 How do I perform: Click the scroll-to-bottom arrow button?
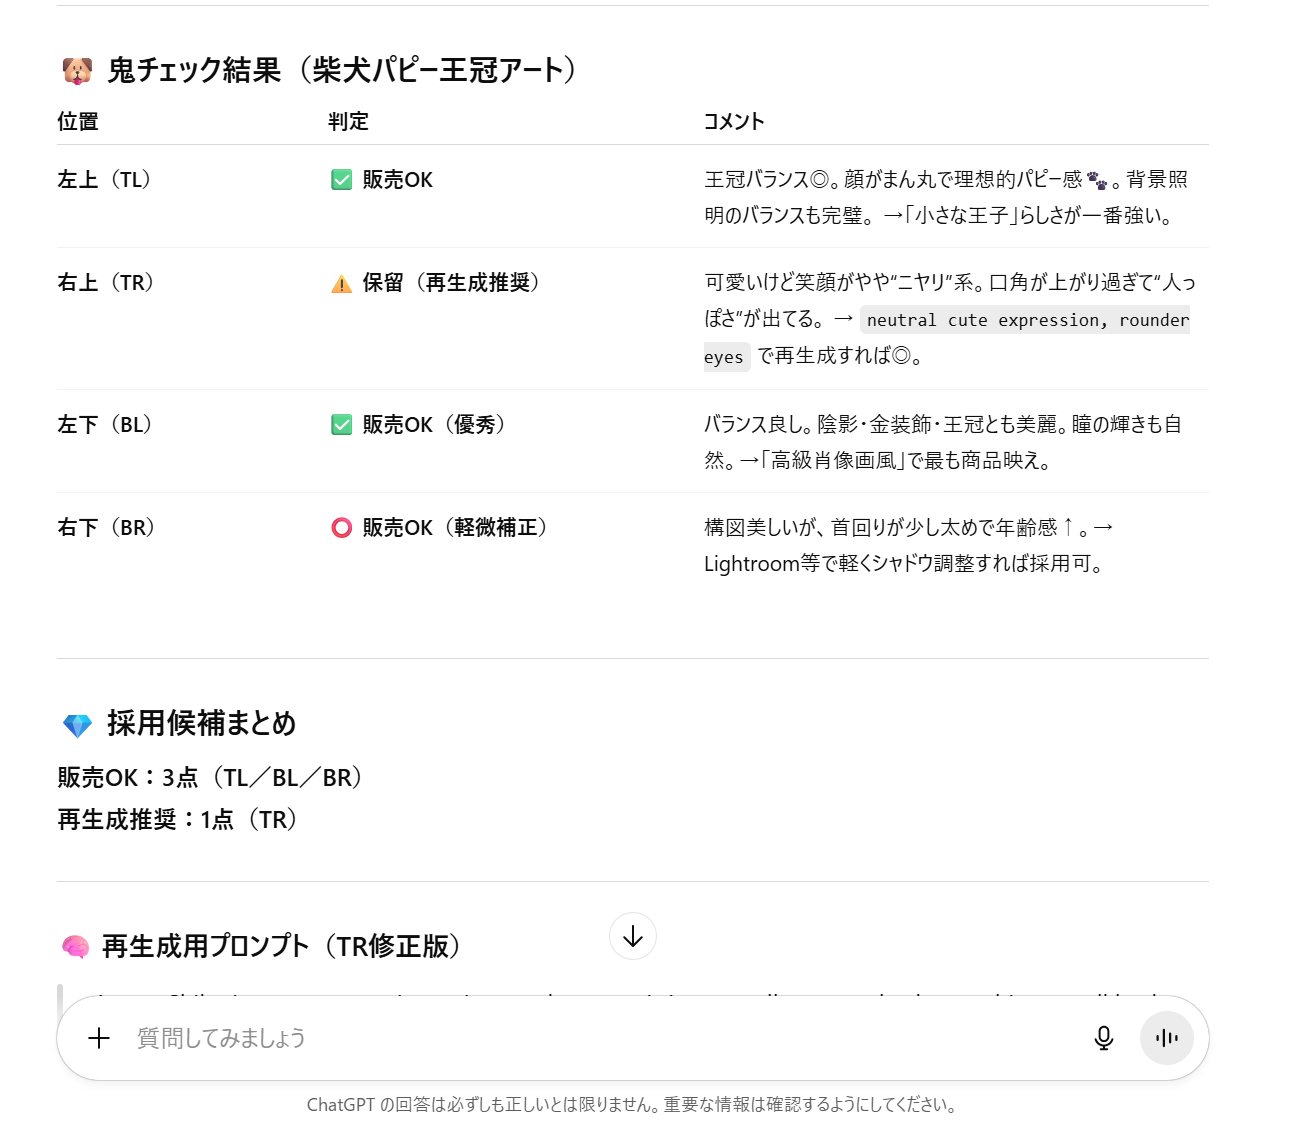coord(632,936)
